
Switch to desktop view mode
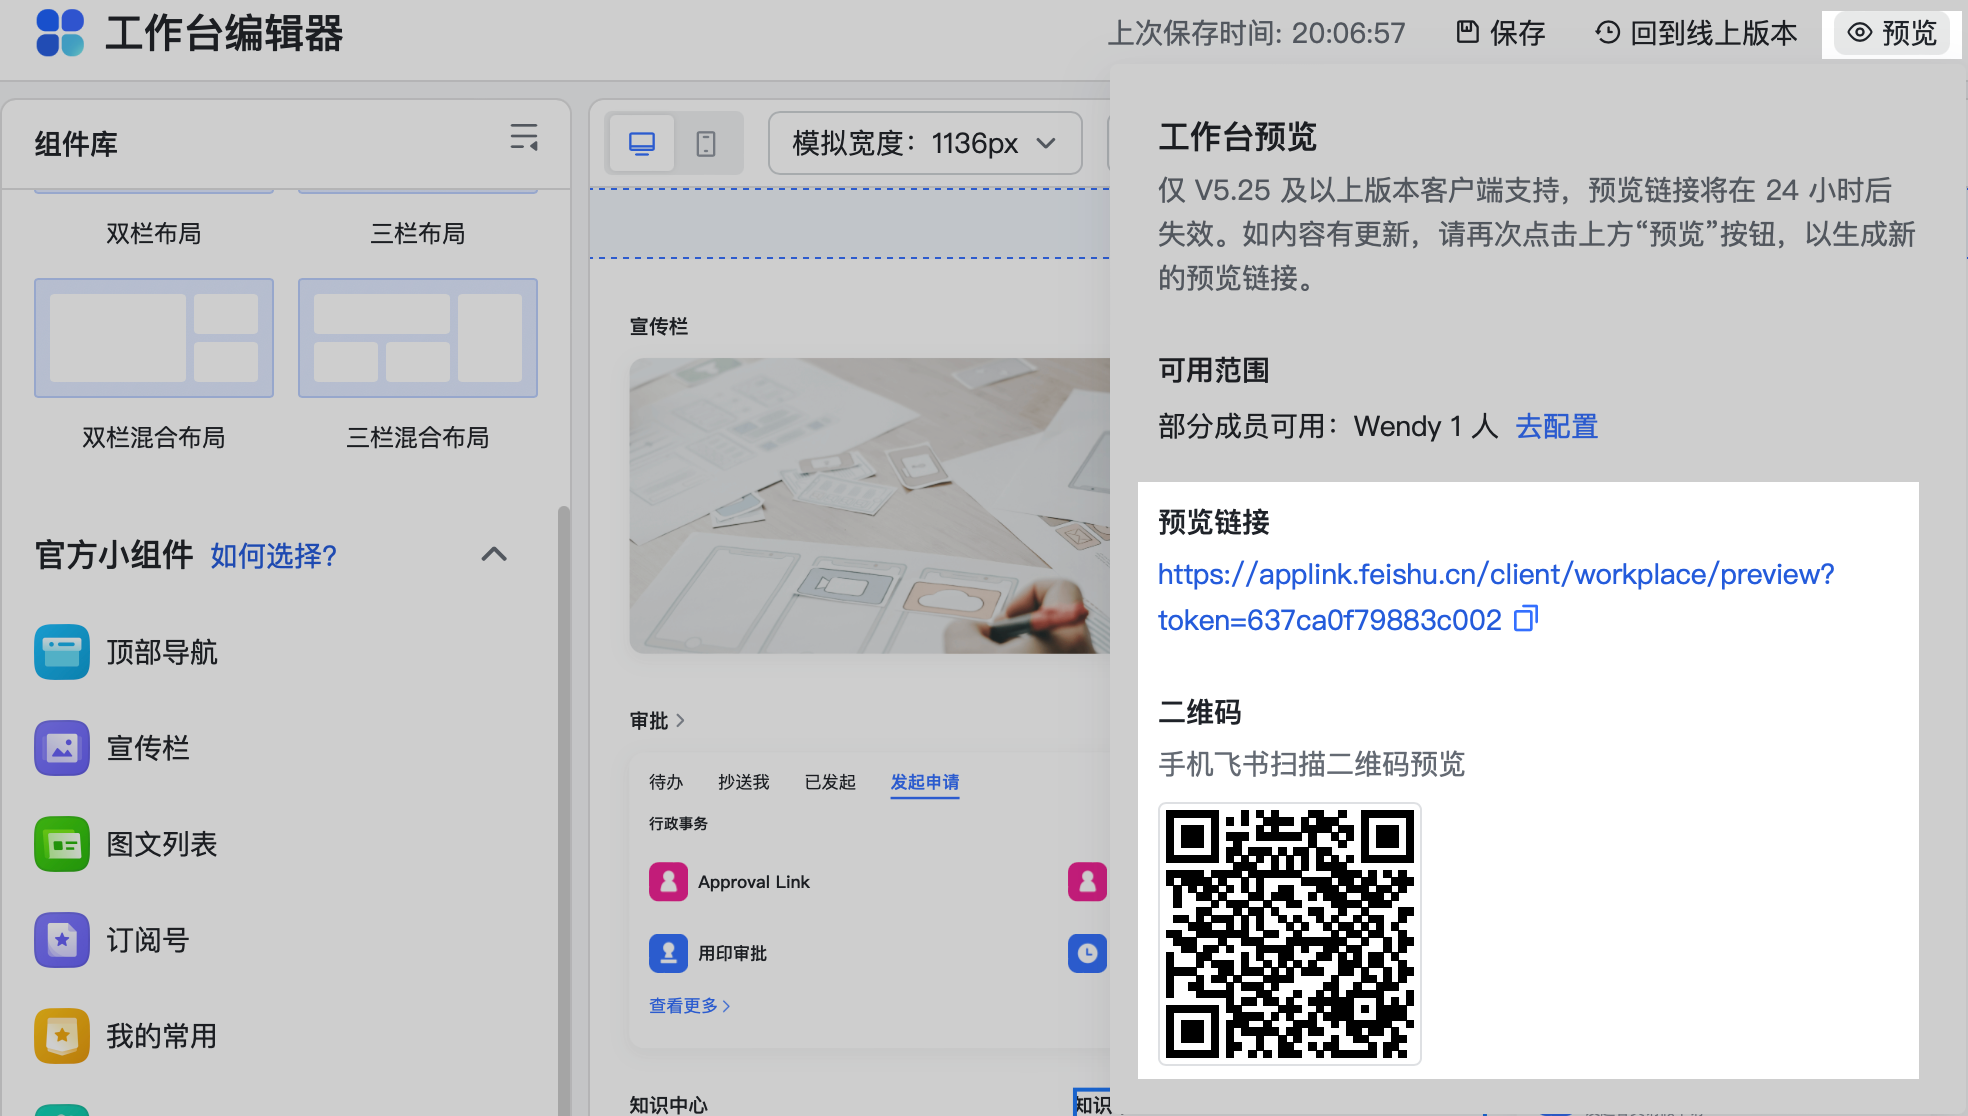(x=642, y=143)
